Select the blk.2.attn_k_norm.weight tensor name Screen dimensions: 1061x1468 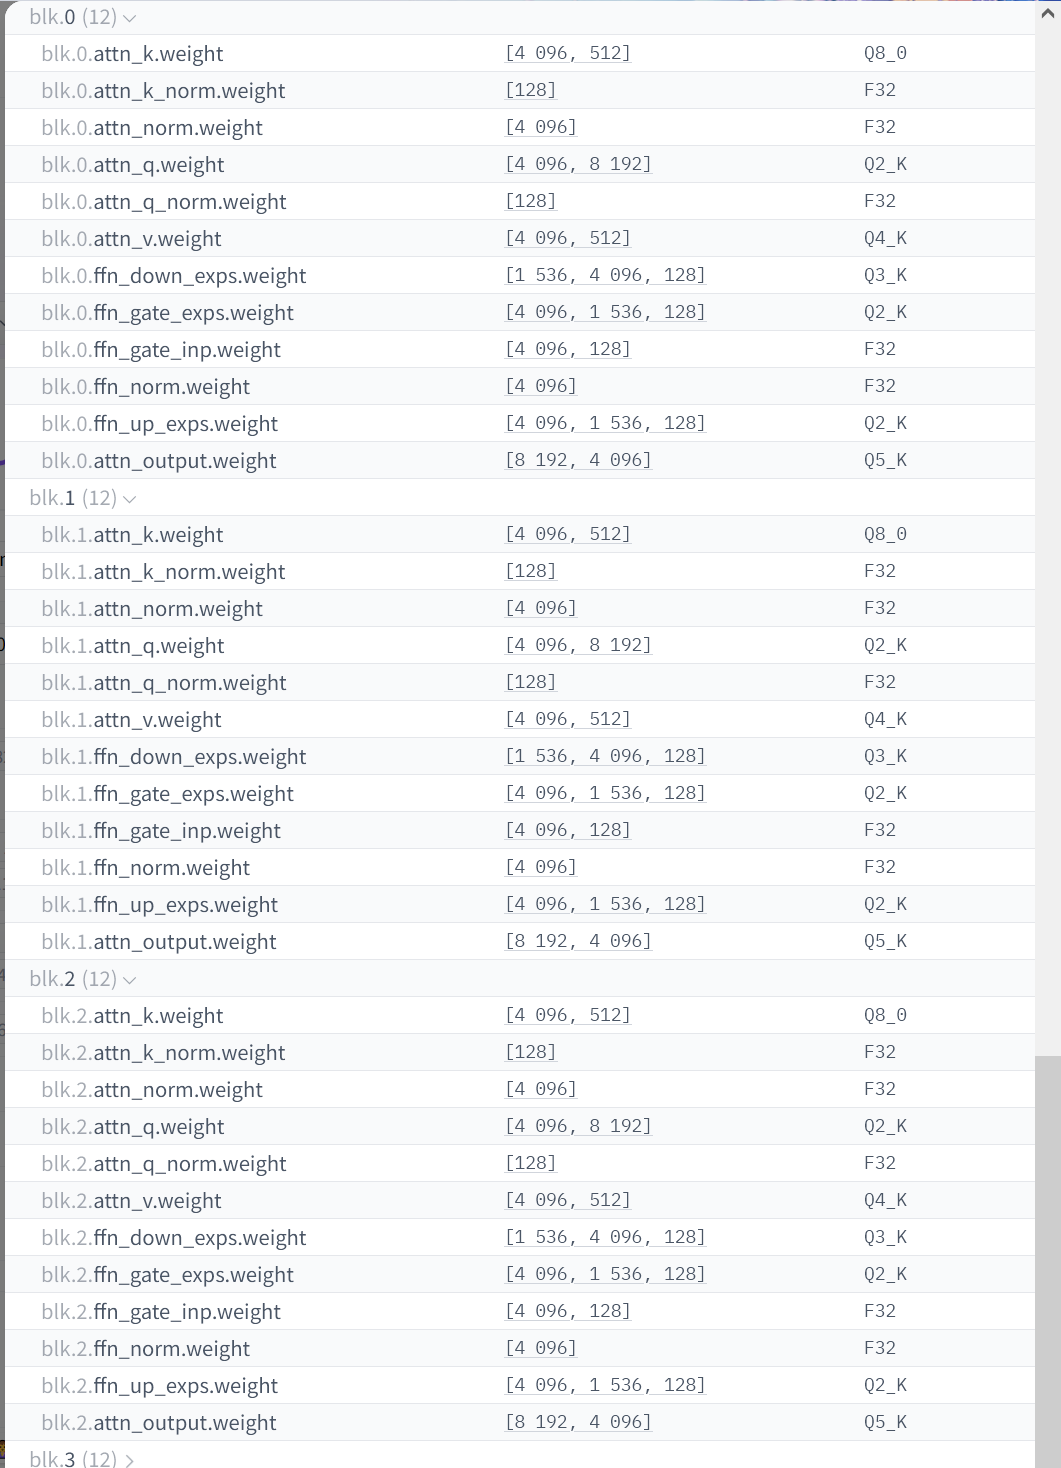tap(163, 1053)
